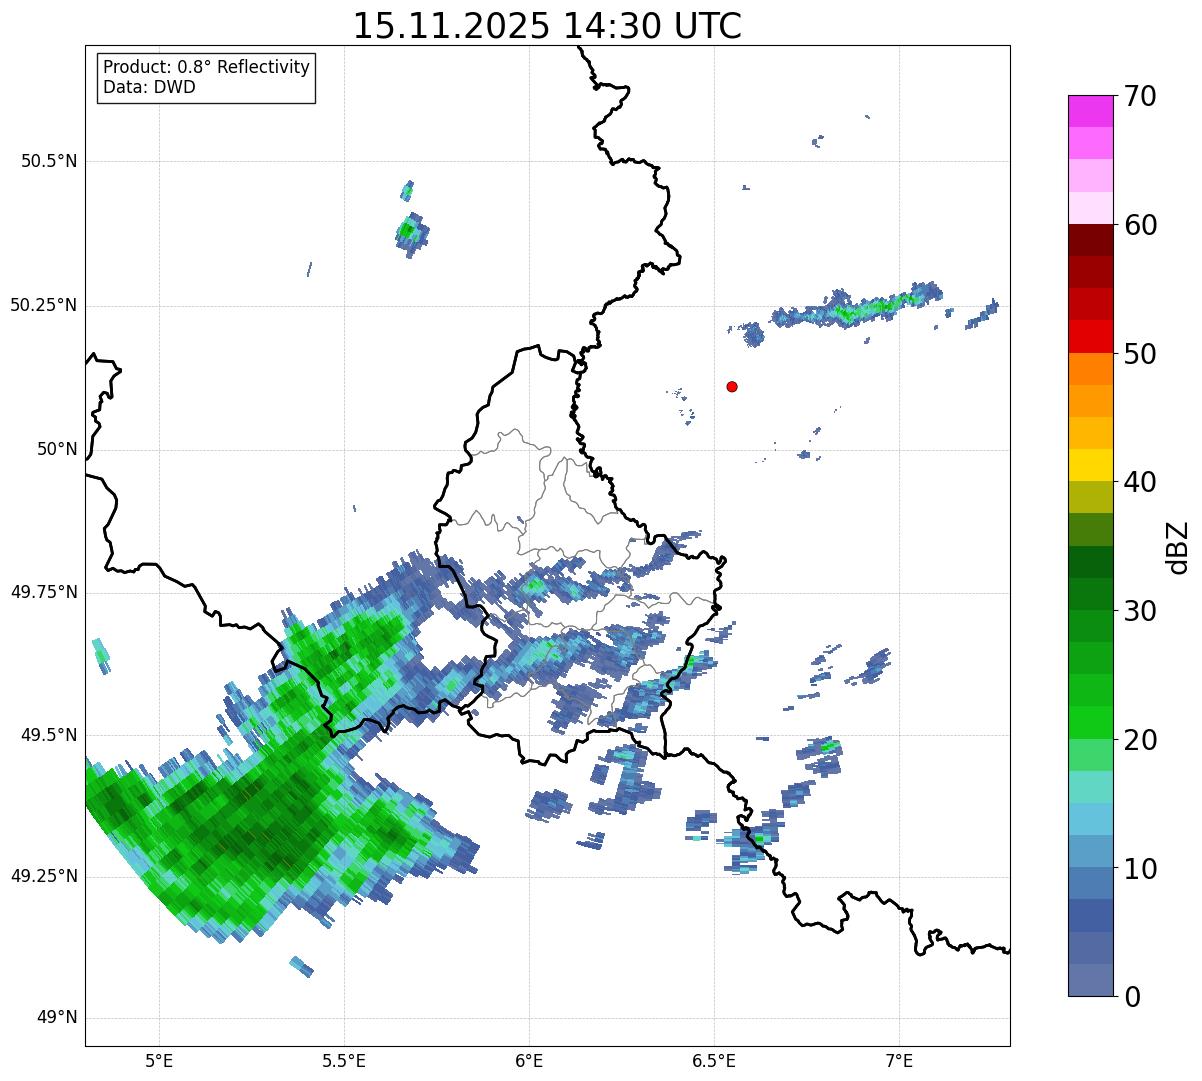Screen dimensions: 1202x1081
Task: Click the red station marker dot
Action: [732, 387]
